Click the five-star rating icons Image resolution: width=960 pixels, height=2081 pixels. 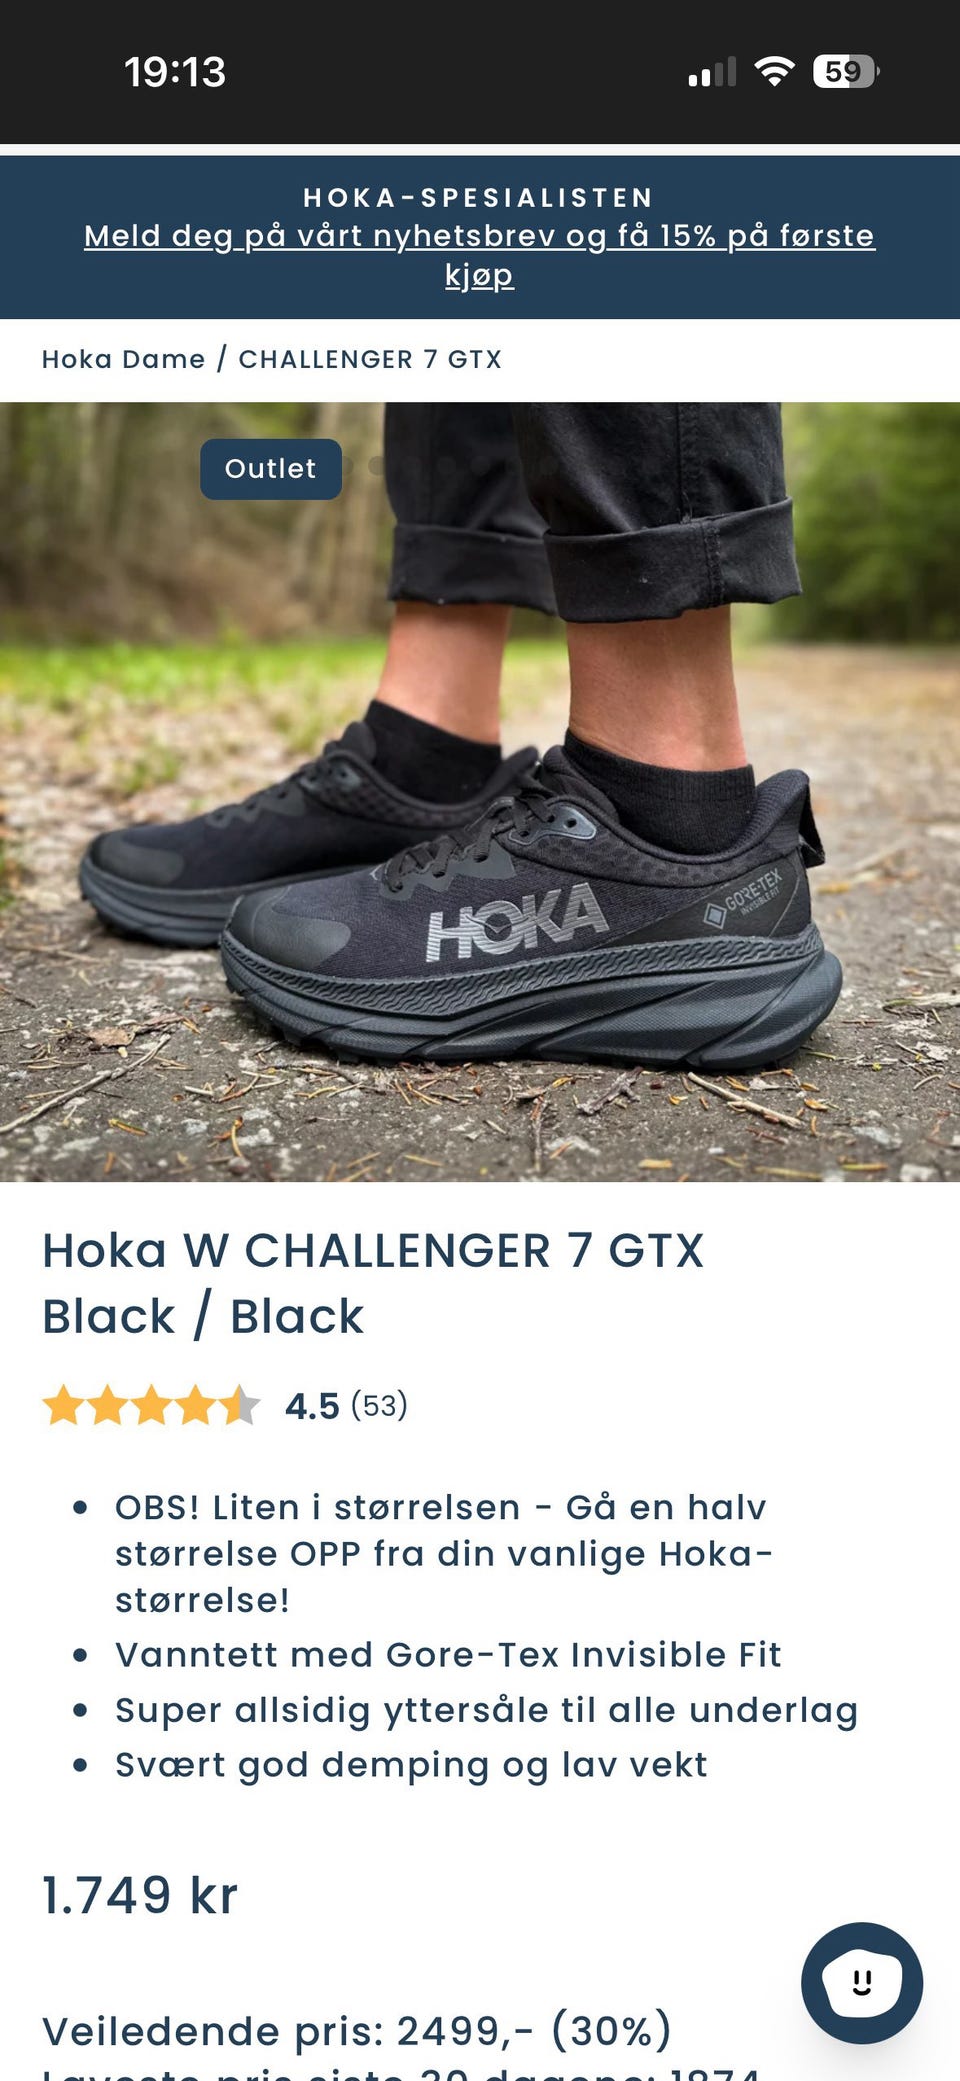point(151,1405)
